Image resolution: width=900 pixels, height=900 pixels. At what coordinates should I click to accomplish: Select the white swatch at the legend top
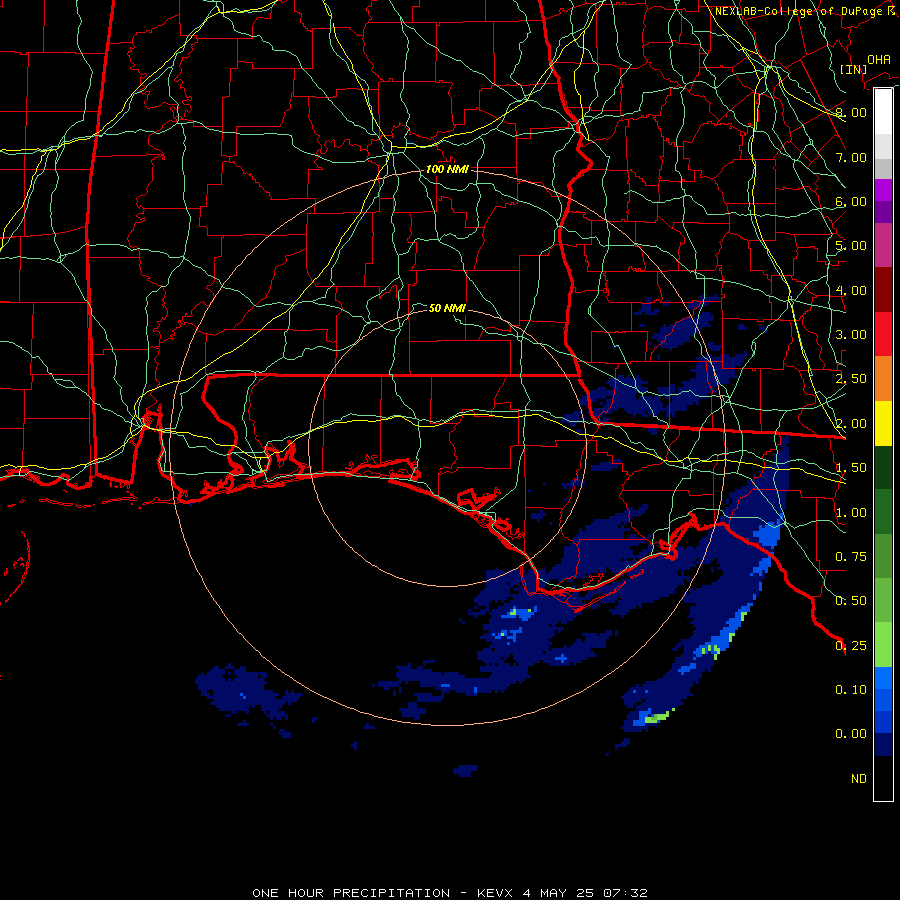click(x=883, y=111)
